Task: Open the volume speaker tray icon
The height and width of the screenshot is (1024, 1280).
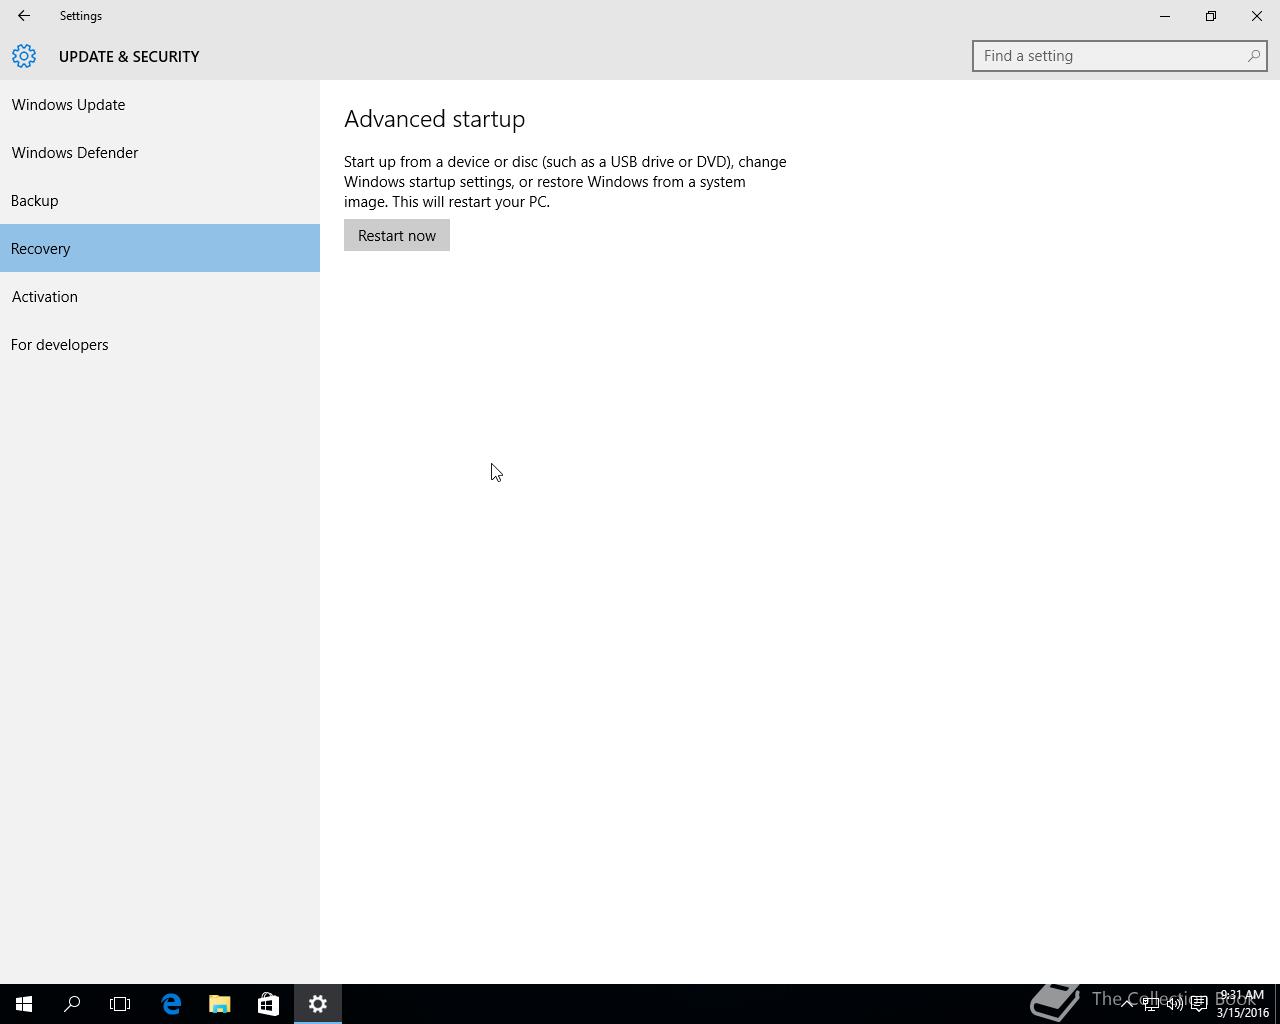Action: pyautogui.click(x=1175, y=1004)
